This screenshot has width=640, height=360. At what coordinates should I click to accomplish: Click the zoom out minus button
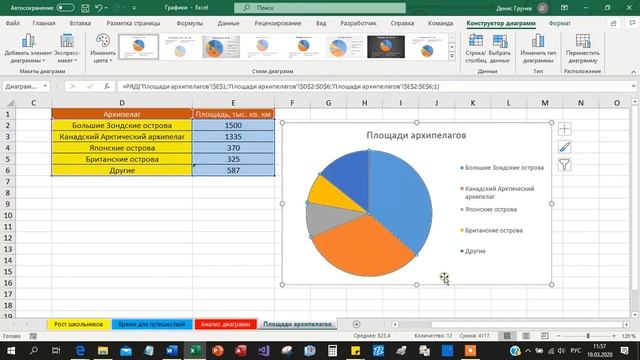coord(558,336)
